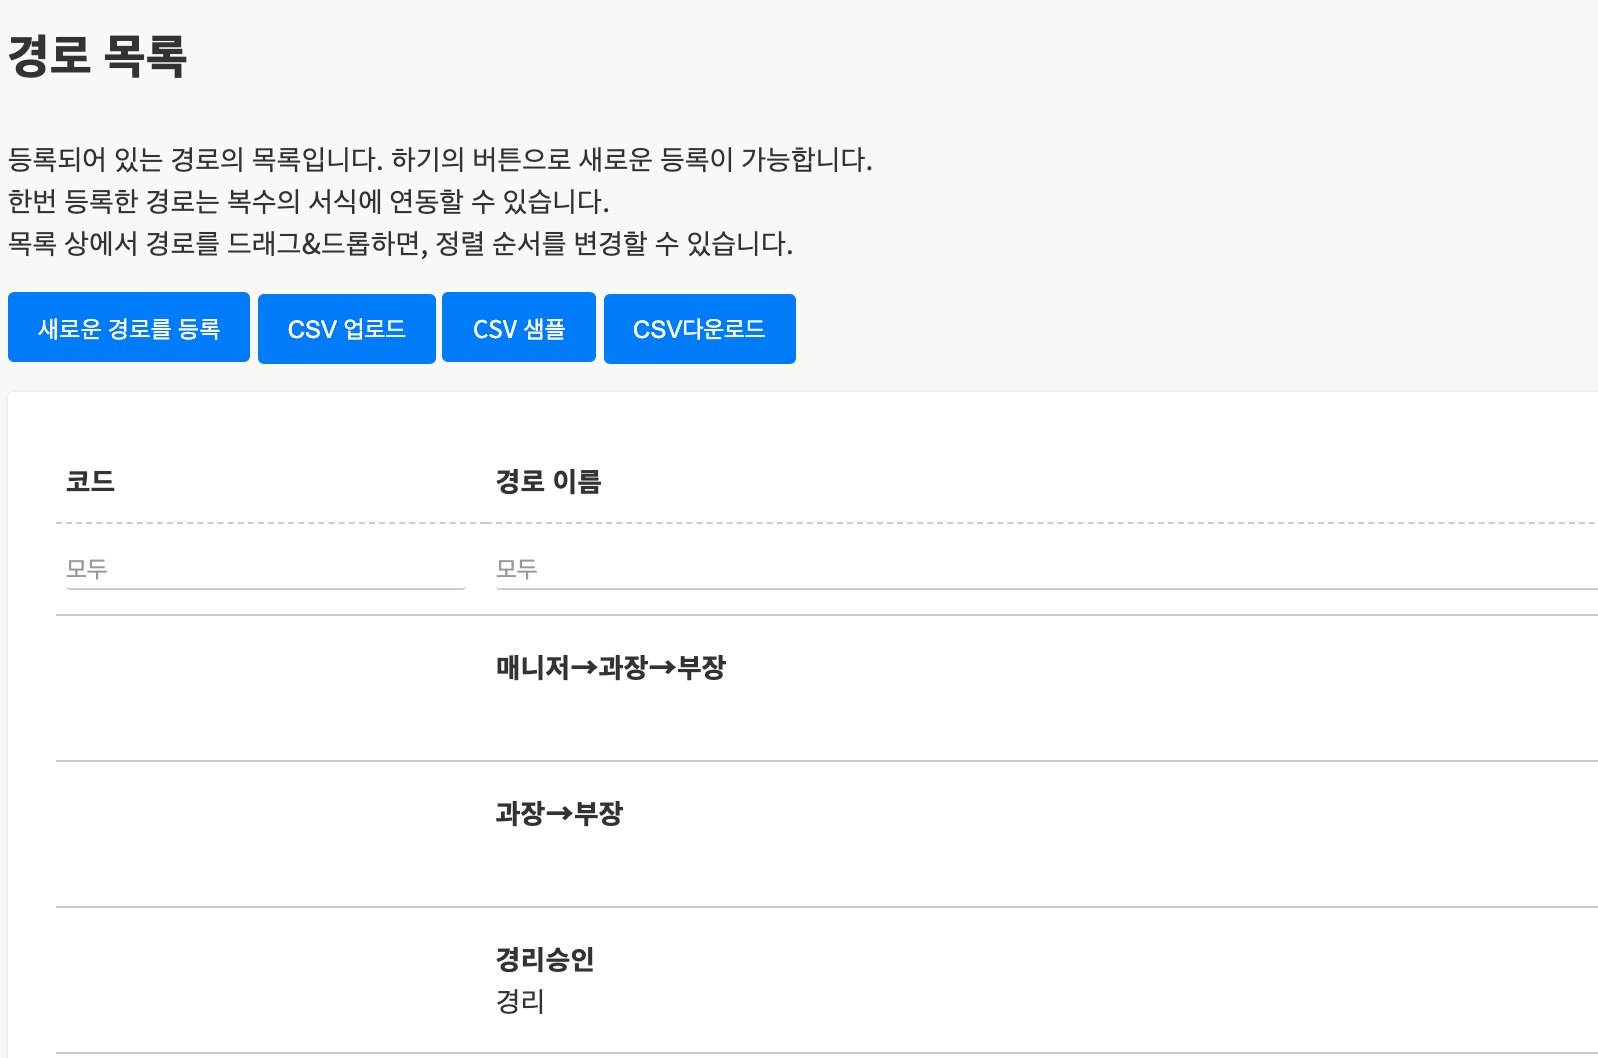Image resolution: width=1598 pixels, height=1058 pixels.
Task: Click the empty code cell beside 경리승인
Action: pos(265,980)
